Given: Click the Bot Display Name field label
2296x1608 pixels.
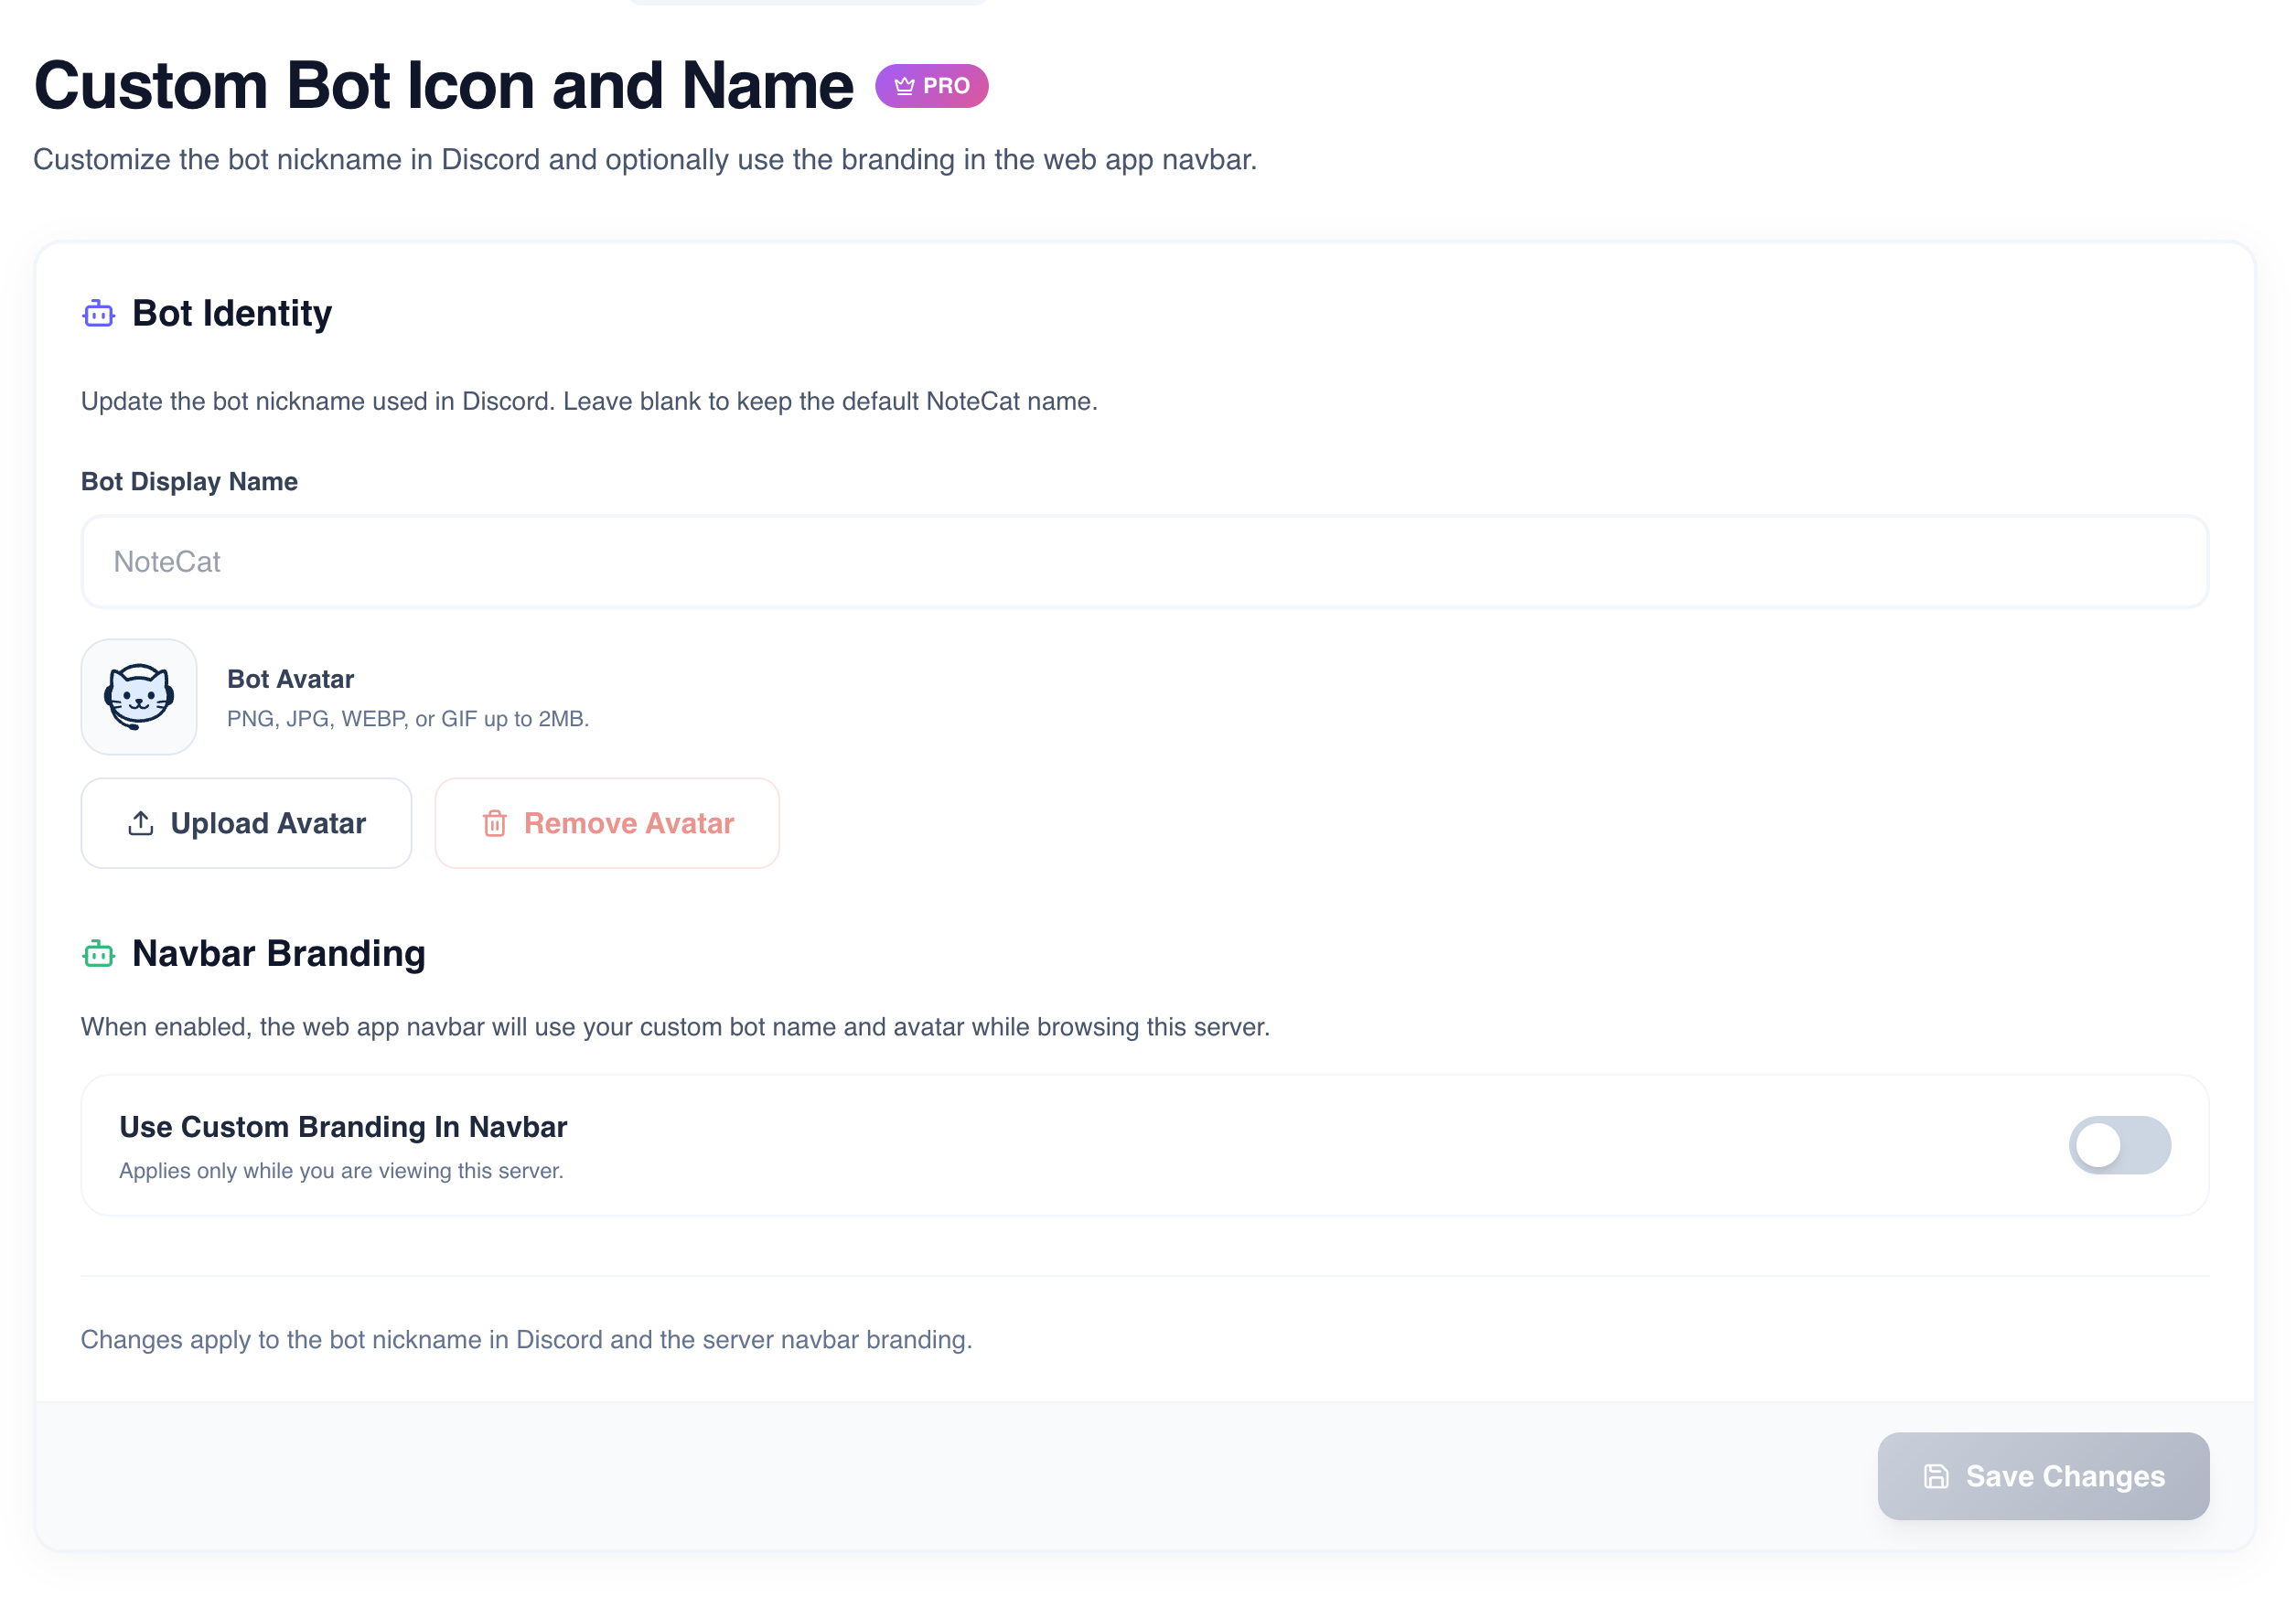Looking at the screenshot, I should [x=189, y=481].
